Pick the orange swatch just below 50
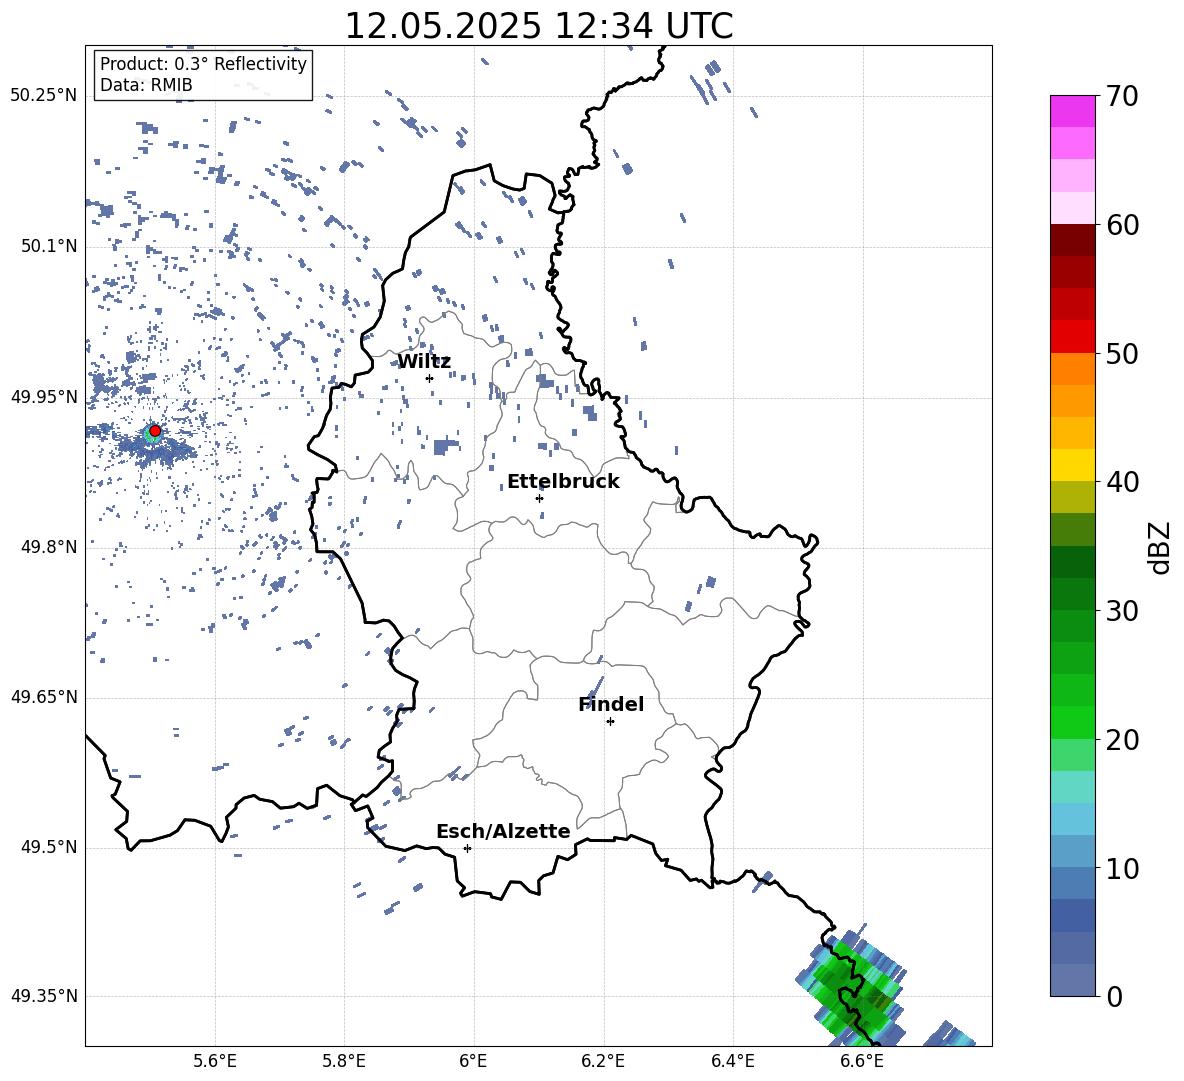Viewport: 1184px width, 1081px height. [1072, 369]
